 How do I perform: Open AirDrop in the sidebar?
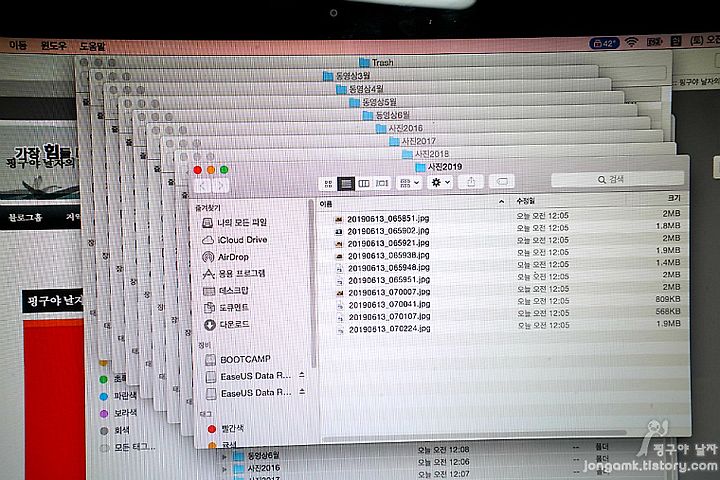225,257
